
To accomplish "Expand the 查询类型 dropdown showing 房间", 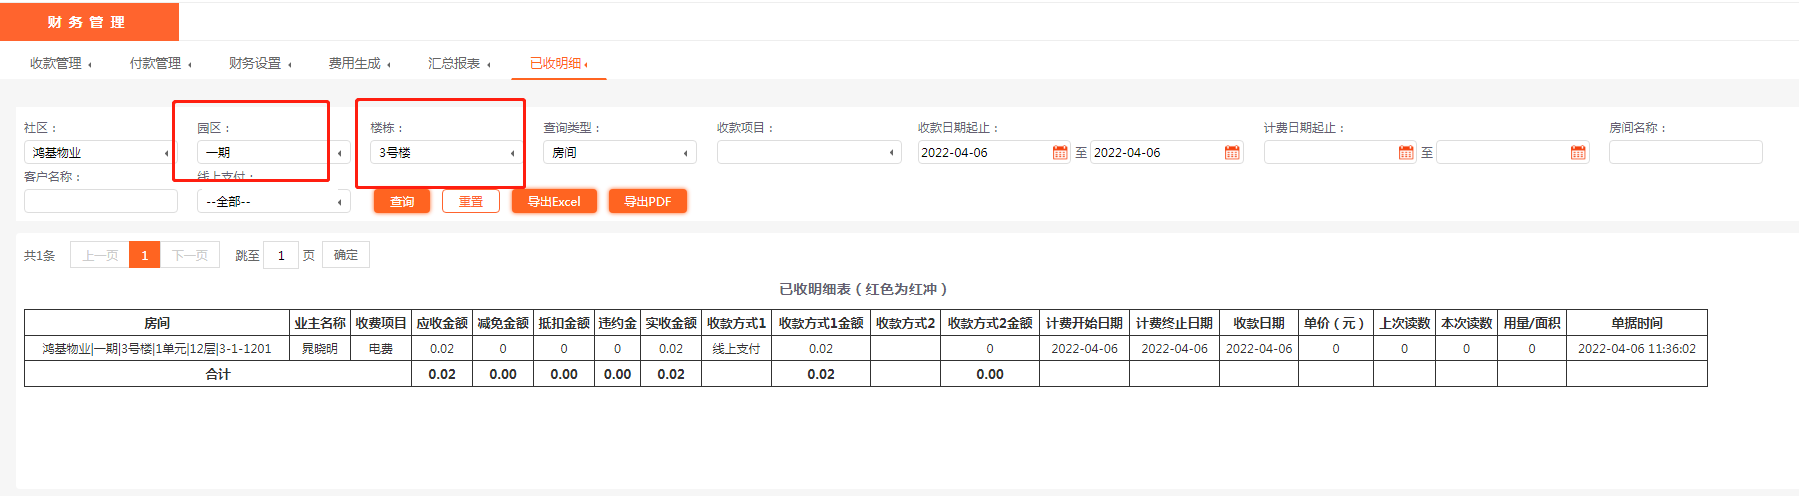I will pyautogui.click(x=619, y=153).
